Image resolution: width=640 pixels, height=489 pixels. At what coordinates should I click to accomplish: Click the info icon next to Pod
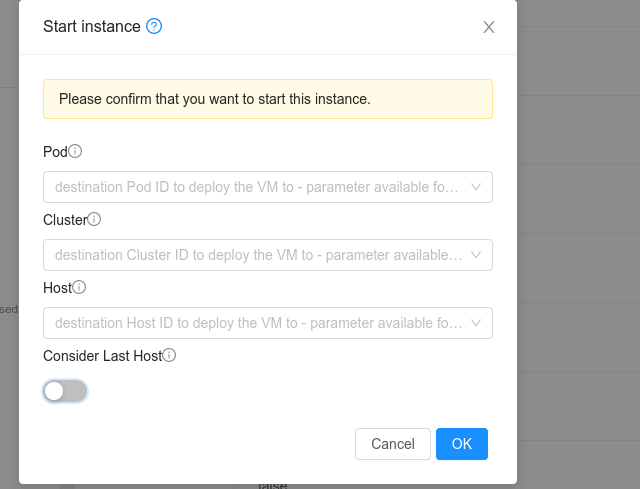coord(75,151)
